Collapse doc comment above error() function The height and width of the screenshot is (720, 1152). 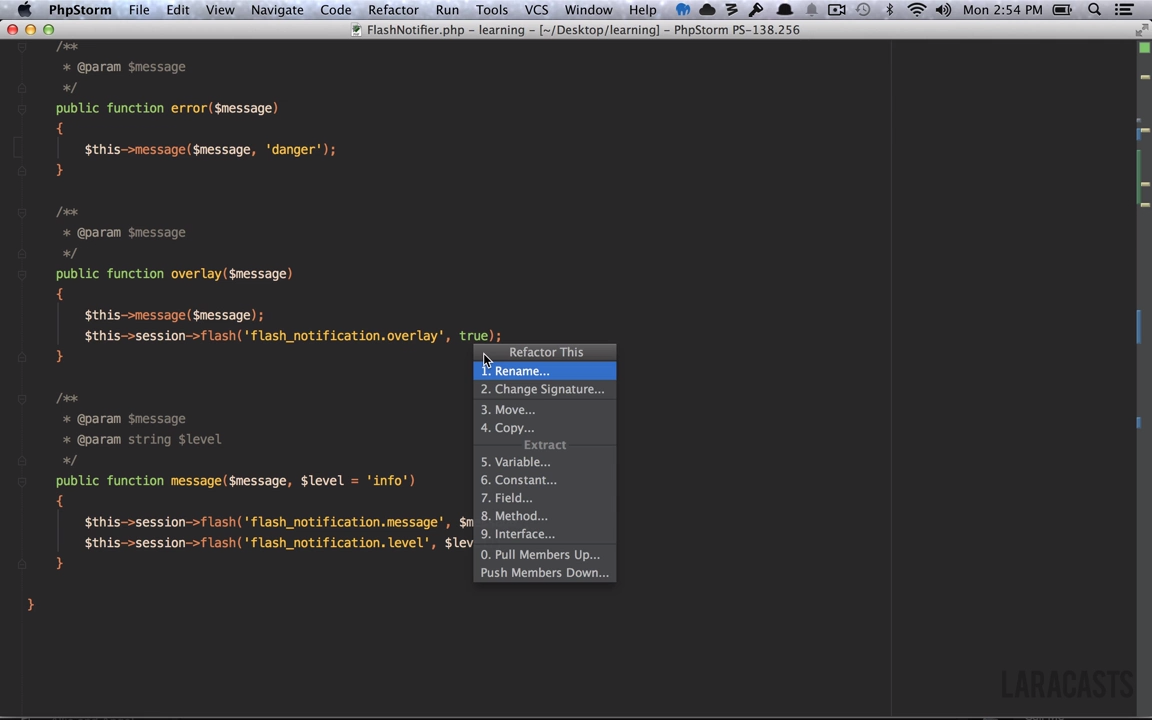(22, 47)
